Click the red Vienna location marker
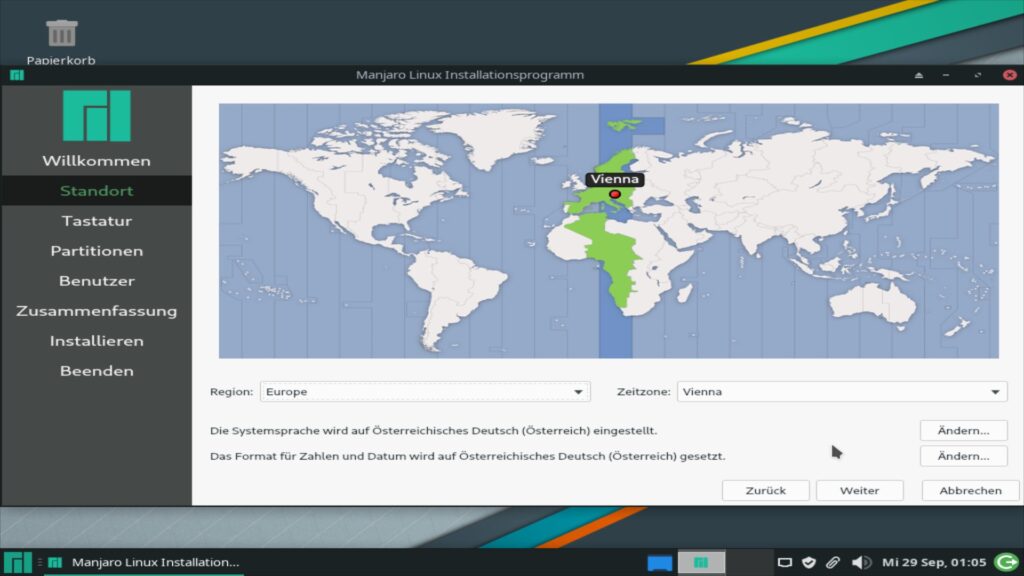Image resolution: width=1024 pixels, height=576 pixels. coord(615,194)
